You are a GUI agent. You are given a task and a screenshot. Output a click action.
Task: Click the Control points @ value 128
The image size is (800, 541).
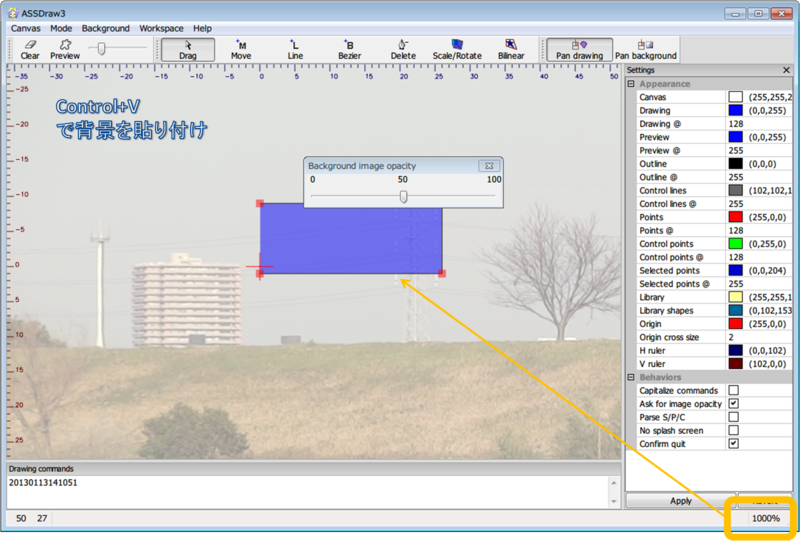(736, 257)
